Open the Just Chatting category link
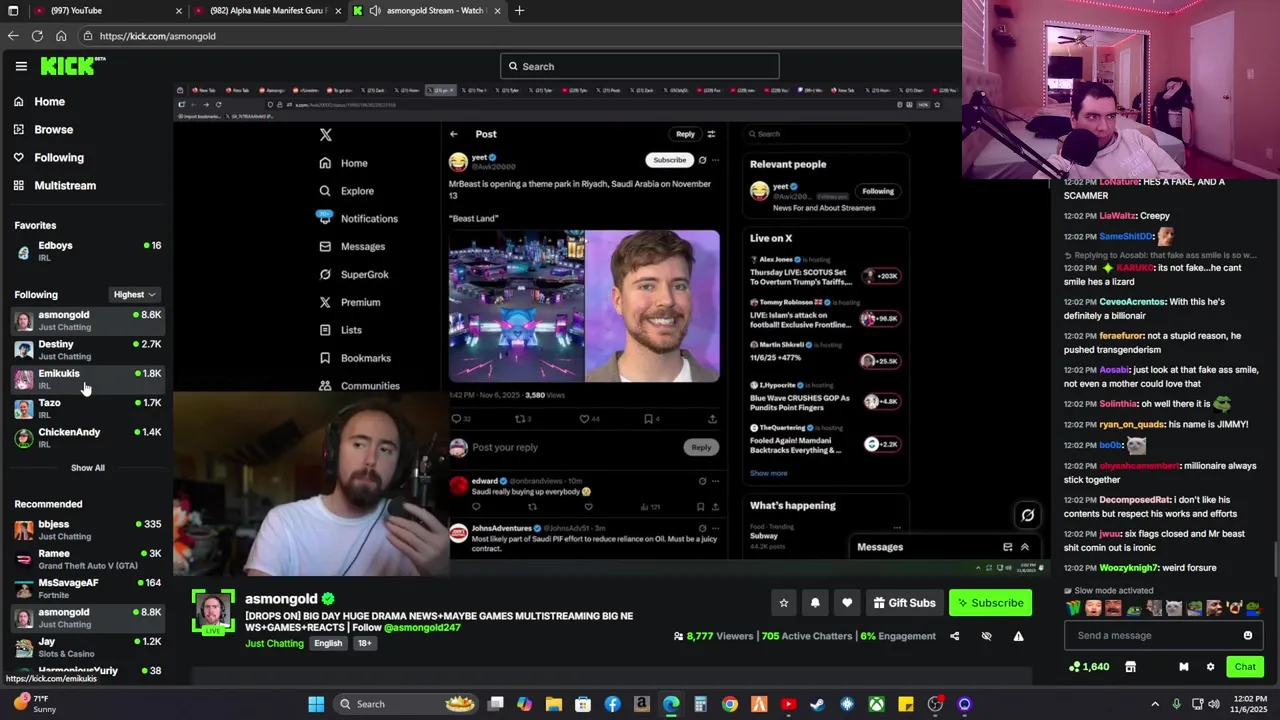Image resolution: width=1280 pixels, height=720 pixels. pos(274,644)
